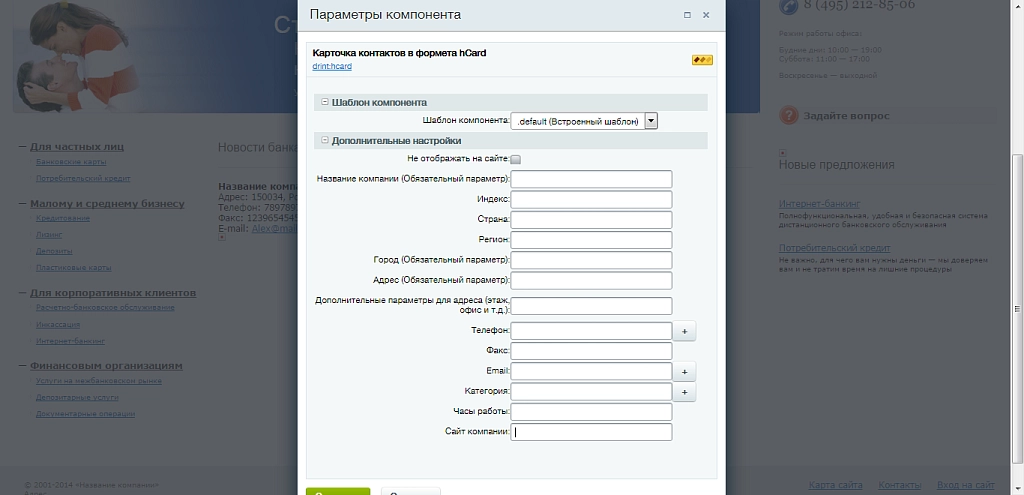Open Контакты footer link
The height and width of the screenshot is (495, 1024).
[899, 485]
